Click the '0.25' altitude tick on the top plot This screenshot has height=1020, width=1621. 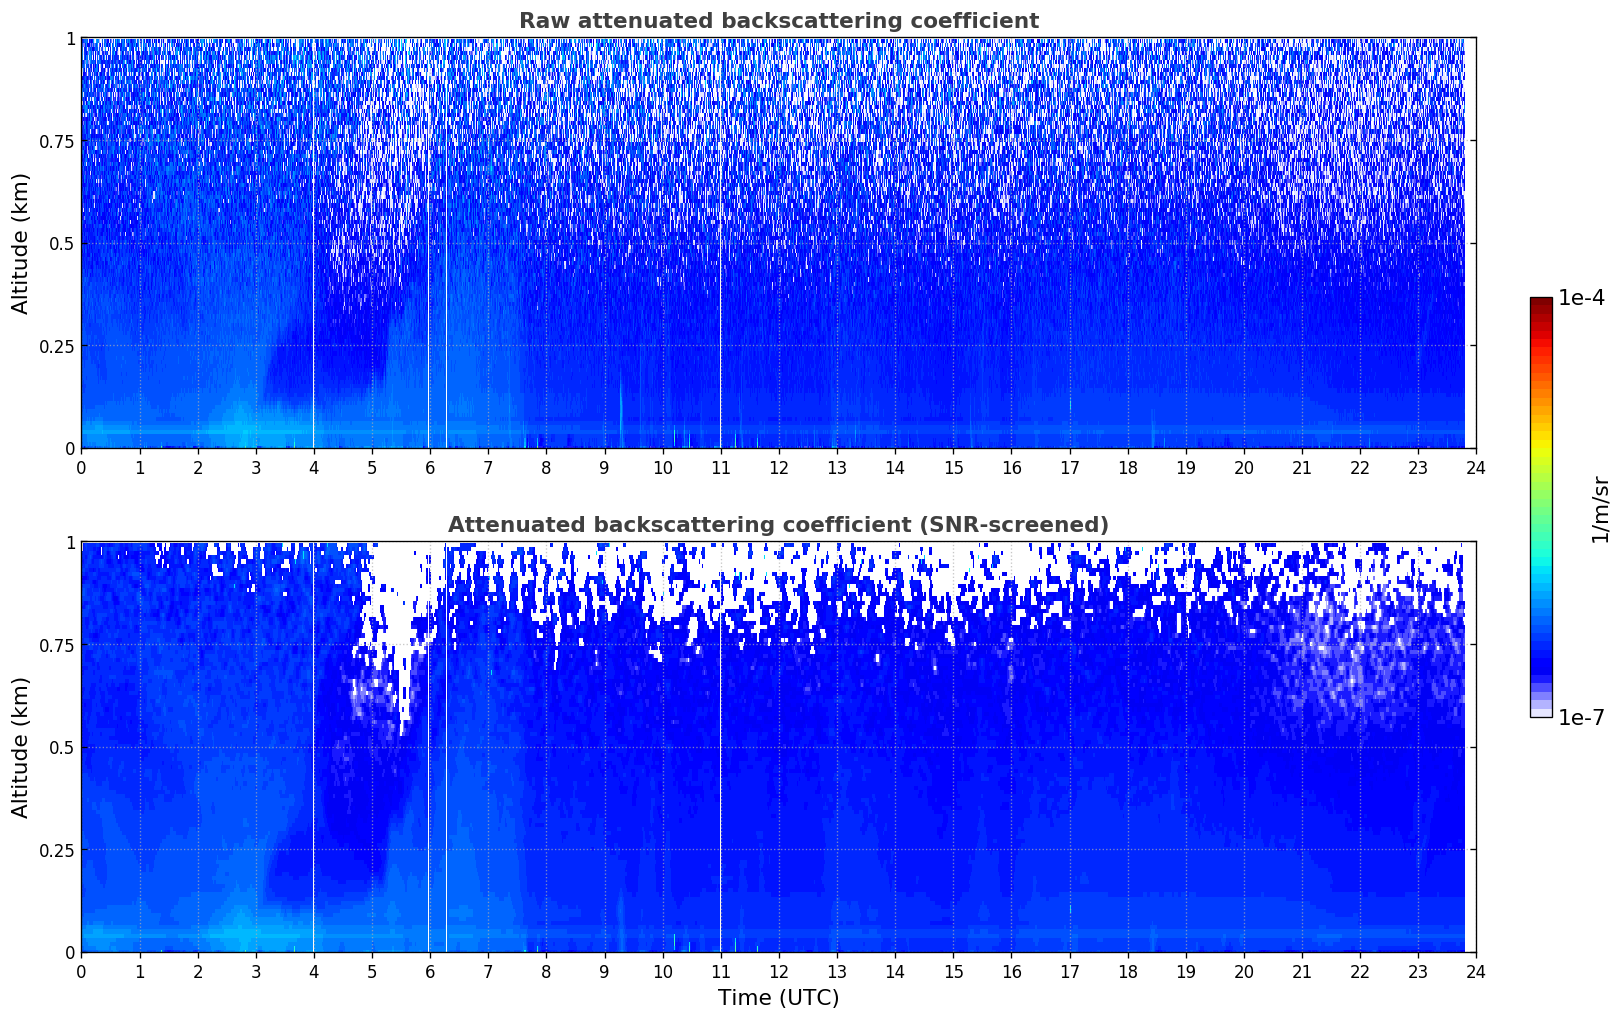(x=57, y=346)
